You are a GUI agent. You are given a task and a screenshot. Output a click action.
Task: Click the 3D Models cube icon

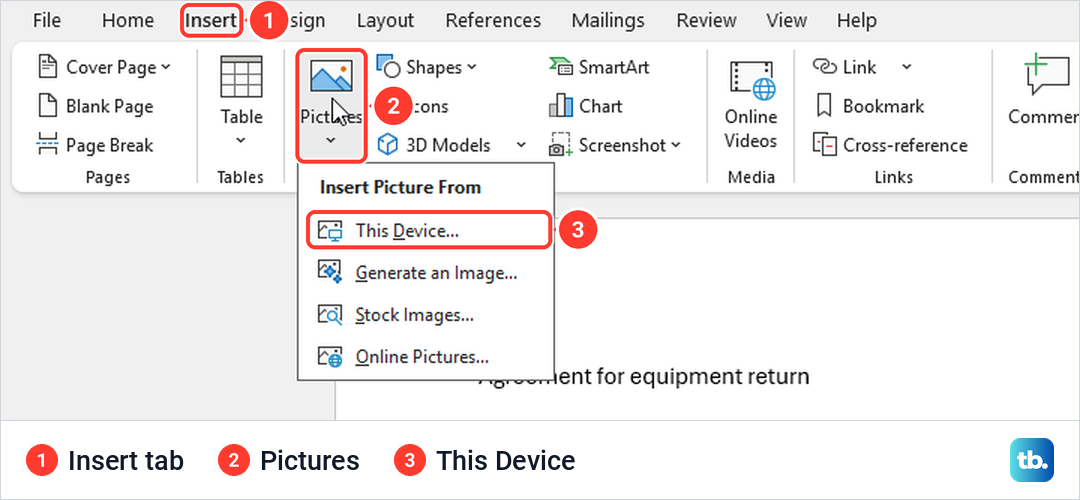pyautogui.click(x=388, y=145)
